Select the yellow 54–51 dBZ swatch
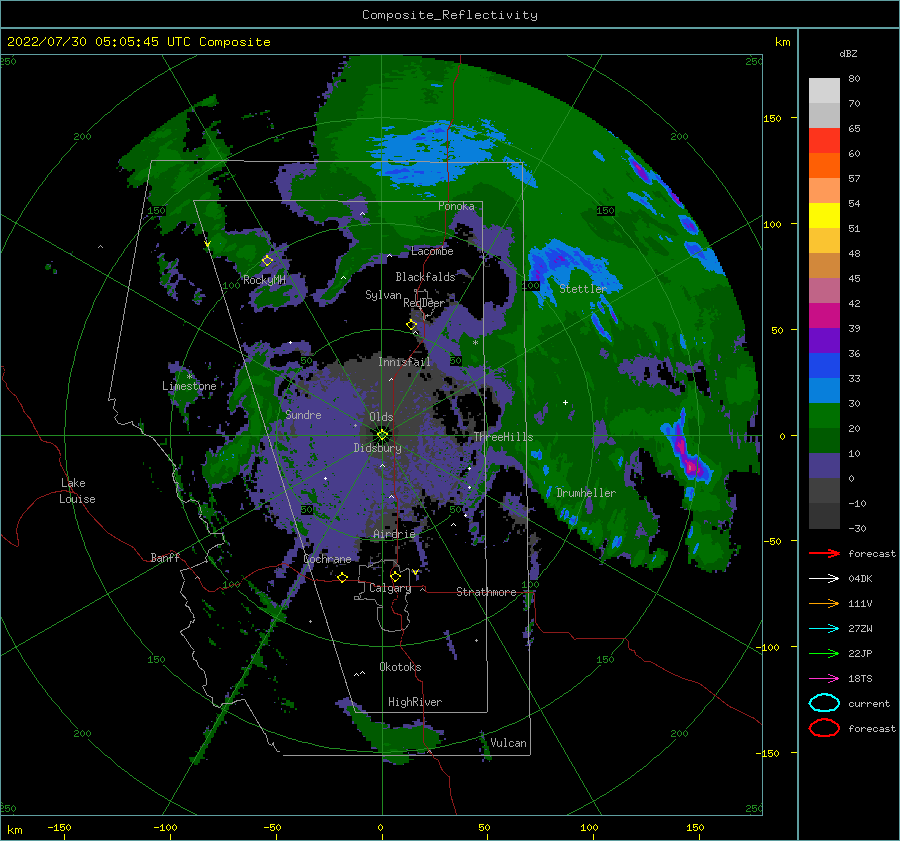Viewport: 900px width, 841px height. pos(824,215)
